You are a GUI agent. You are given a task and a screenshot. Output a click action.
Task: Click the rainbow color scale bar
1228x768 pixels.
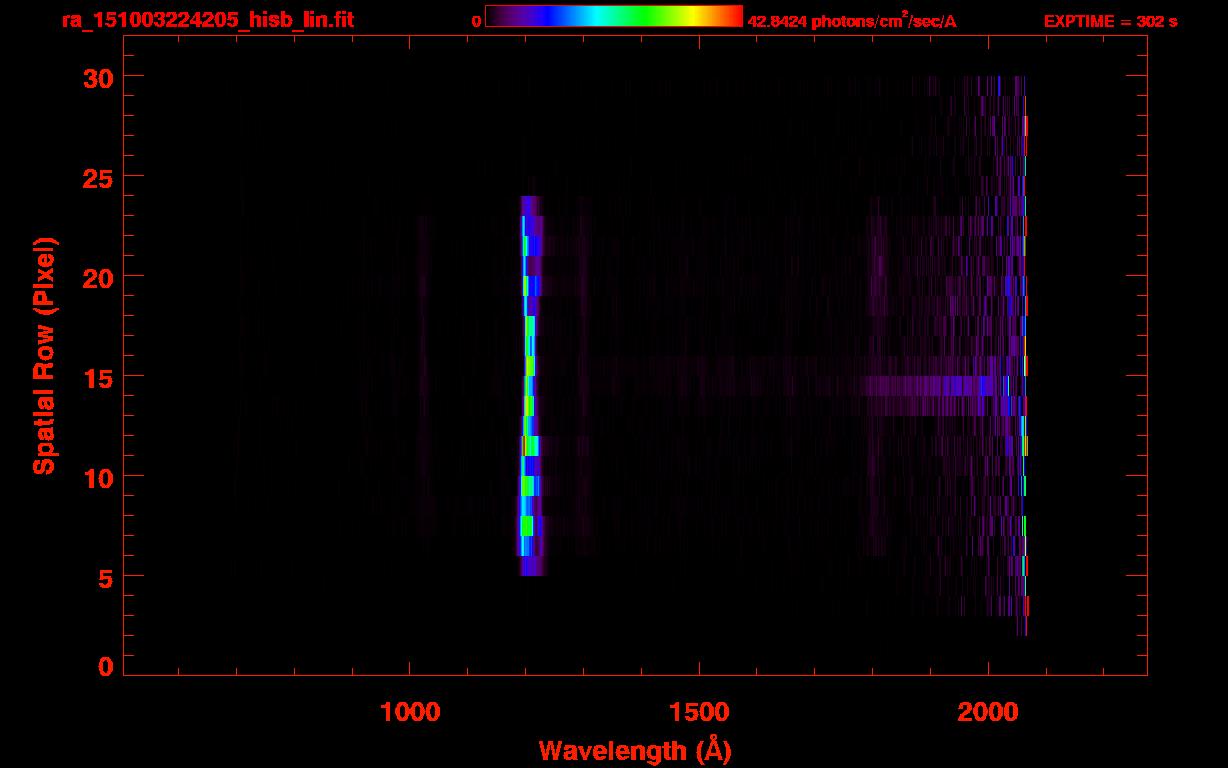pyautogui.click(x=614, y=16)
